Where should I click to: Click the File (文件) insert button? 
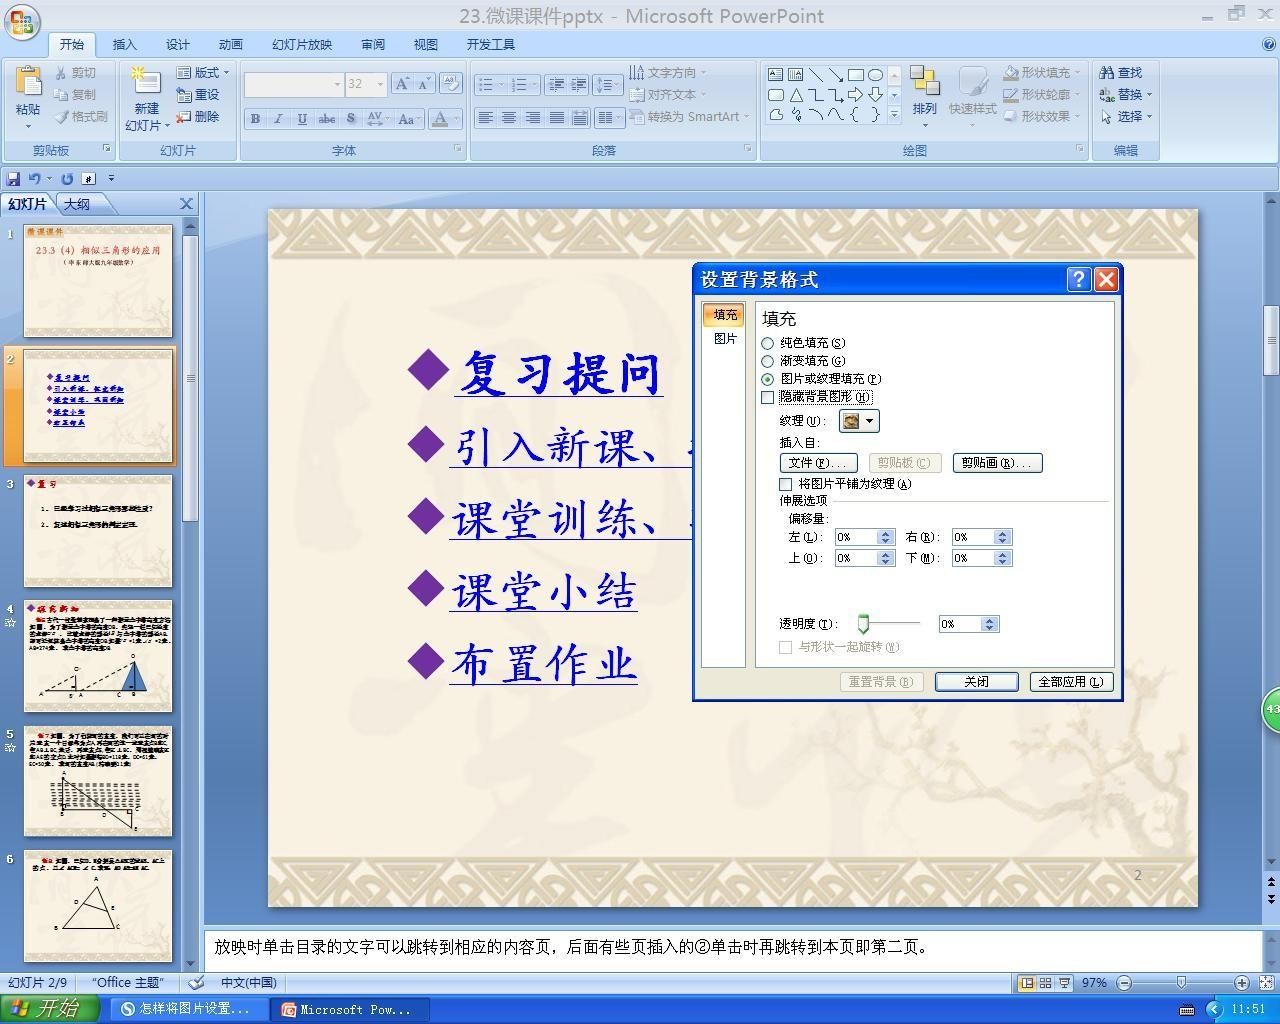(x=818, y=463)
